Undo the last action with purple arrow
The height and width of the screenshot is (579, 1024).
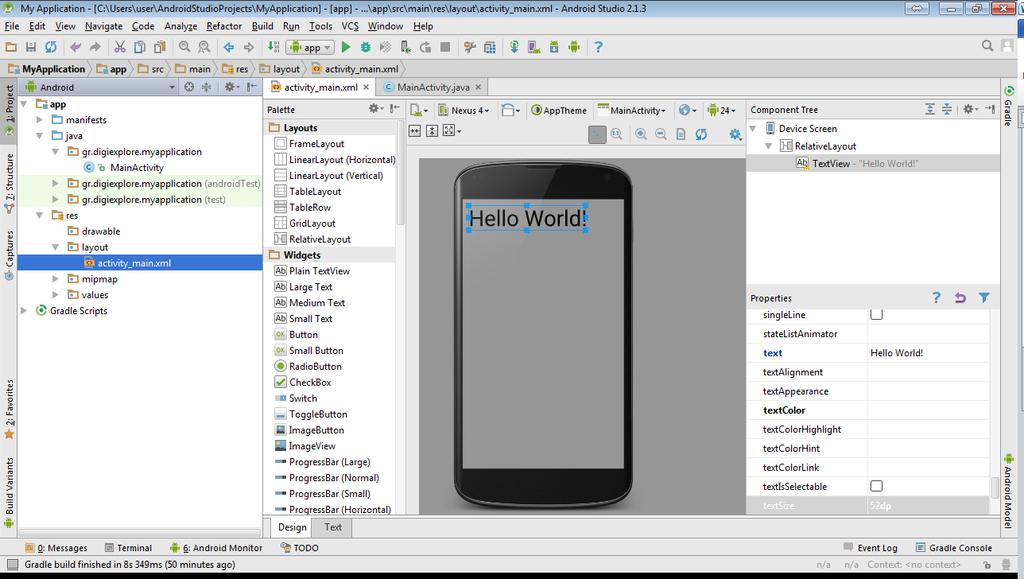(x=76, y=47)
